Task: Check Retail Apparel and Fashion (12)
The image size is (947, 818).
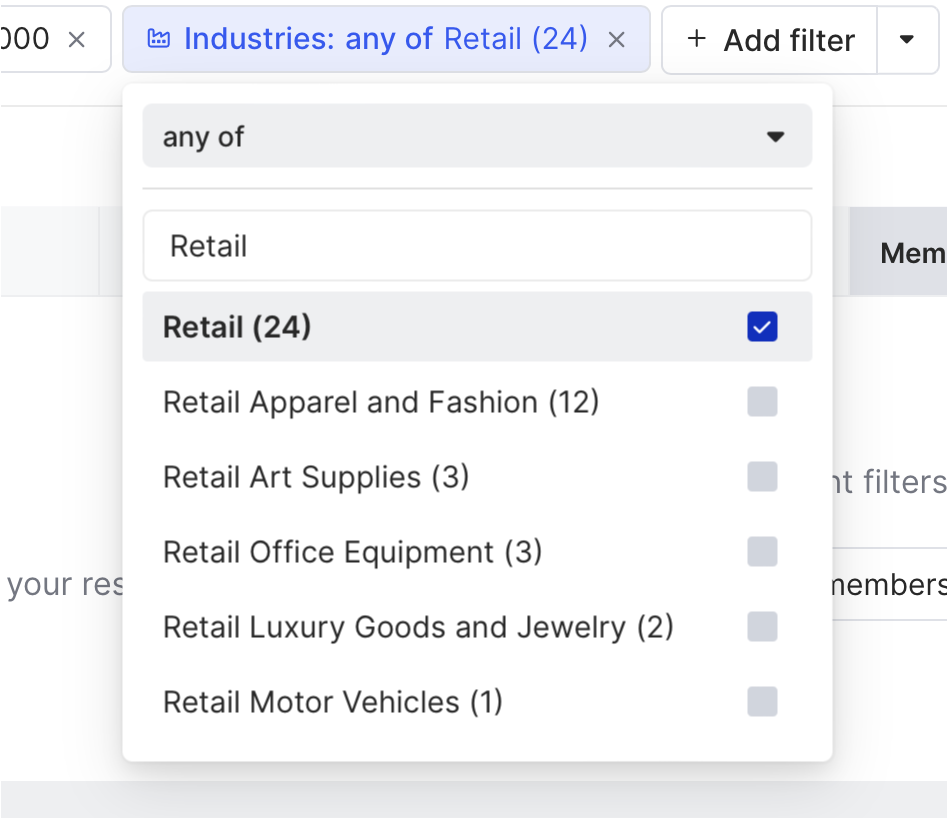Action: coord(762,402)
